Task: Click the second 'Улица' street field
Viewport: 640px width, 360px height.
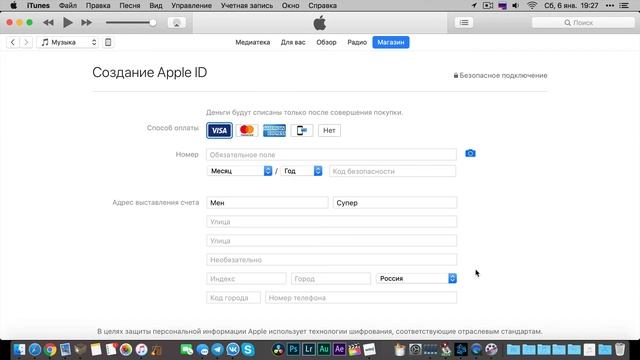Action: 331,241
